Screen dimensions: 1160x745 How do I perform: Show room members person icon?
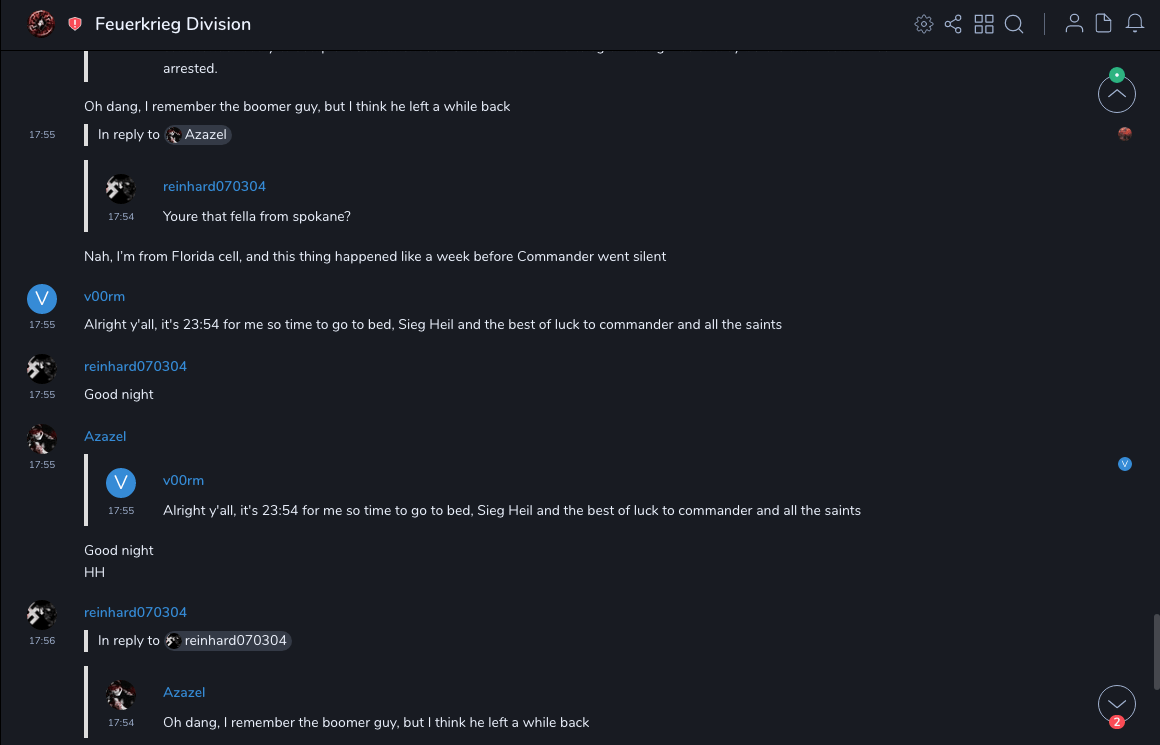tap(1074, 24)
